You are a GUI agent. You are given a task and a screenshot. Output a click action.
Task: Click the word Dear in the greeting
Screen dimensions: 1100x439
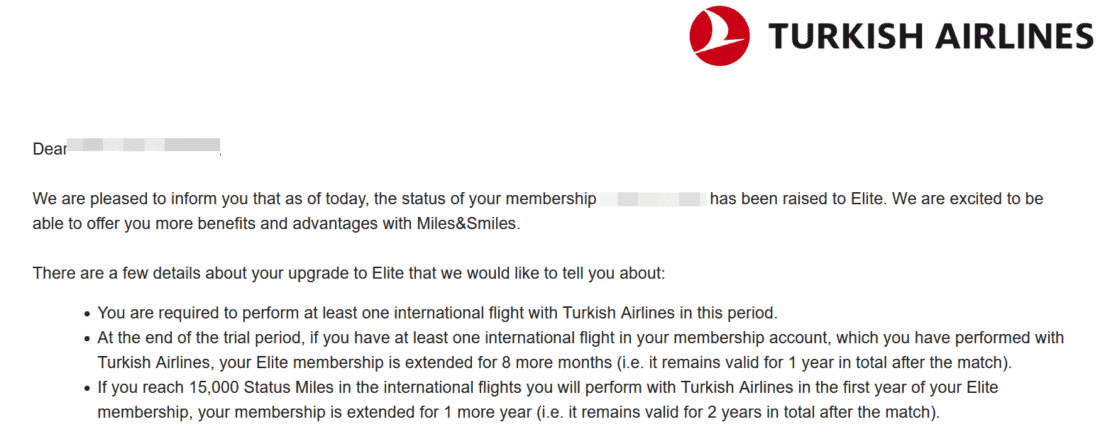click(49, 149)
